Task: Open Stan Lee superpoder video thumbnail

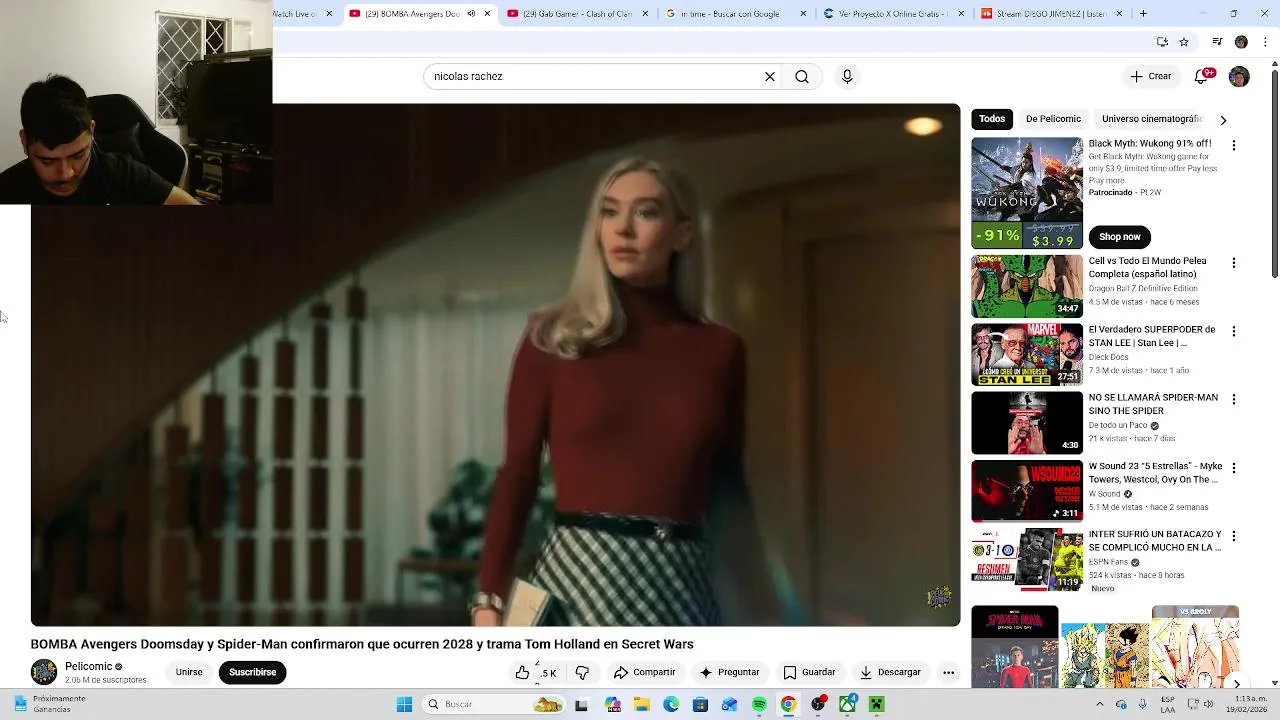Action: coord(1027,354)
